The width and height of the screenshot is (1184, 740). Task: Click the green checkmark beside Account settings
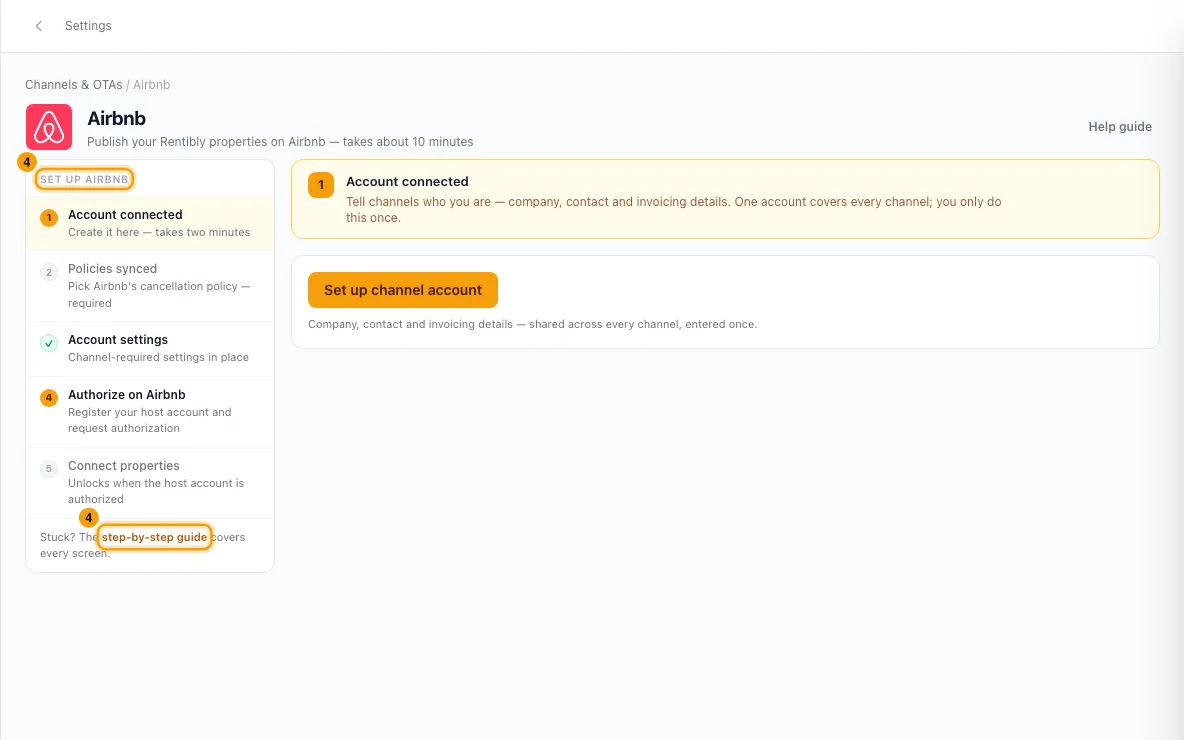coord(49,343)
